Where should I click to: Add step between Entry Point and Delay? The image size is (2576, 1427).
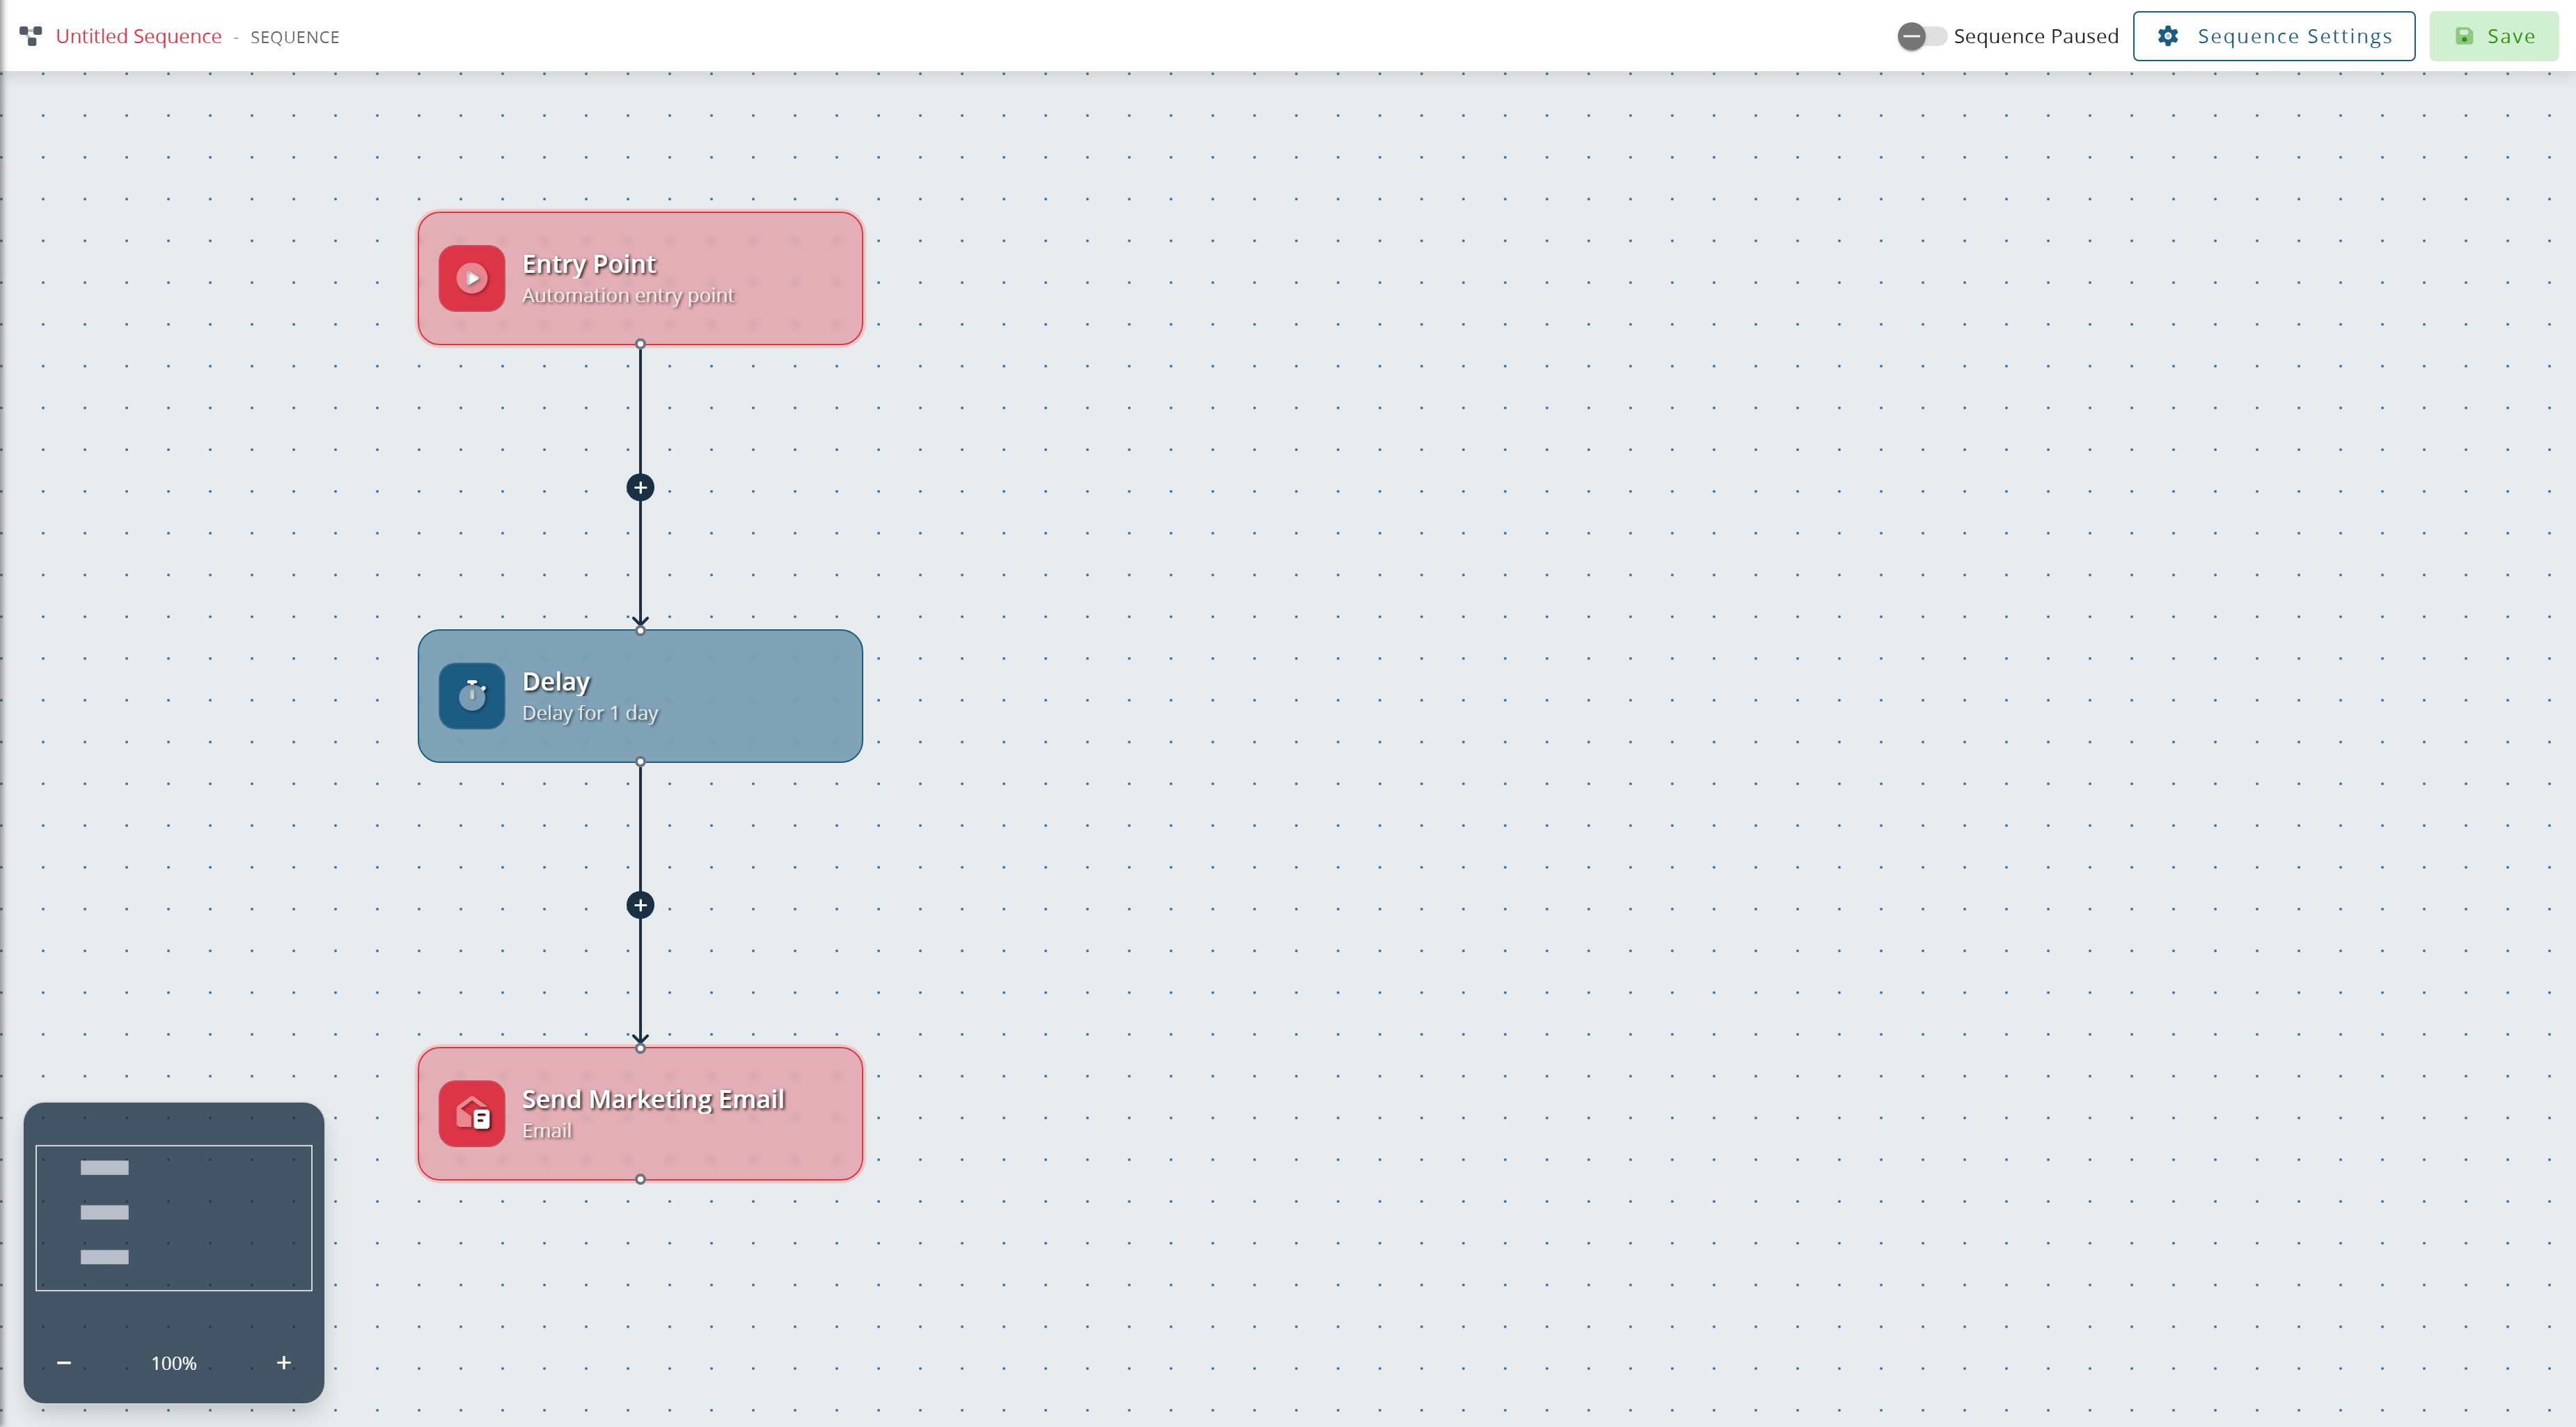point(640,487)
